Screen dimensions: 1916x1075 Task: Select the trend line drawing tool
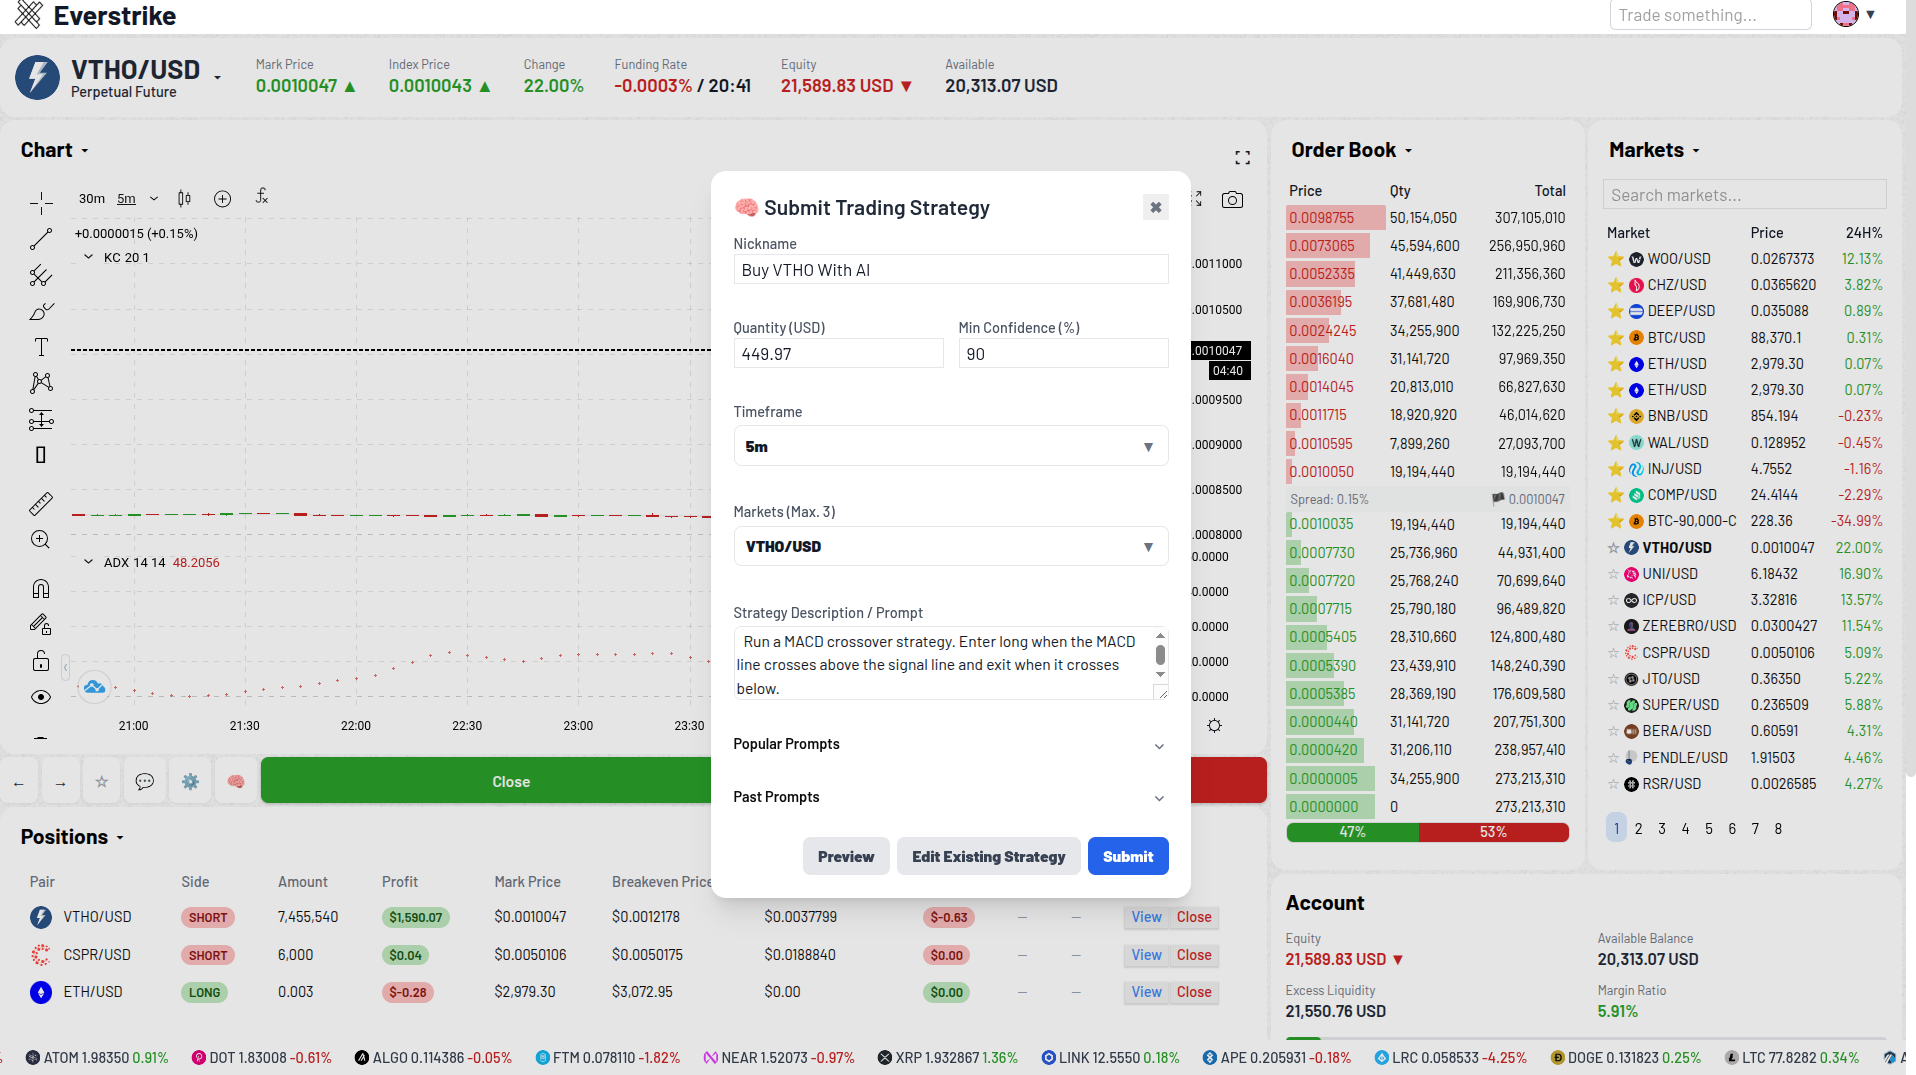pos(41,239)
